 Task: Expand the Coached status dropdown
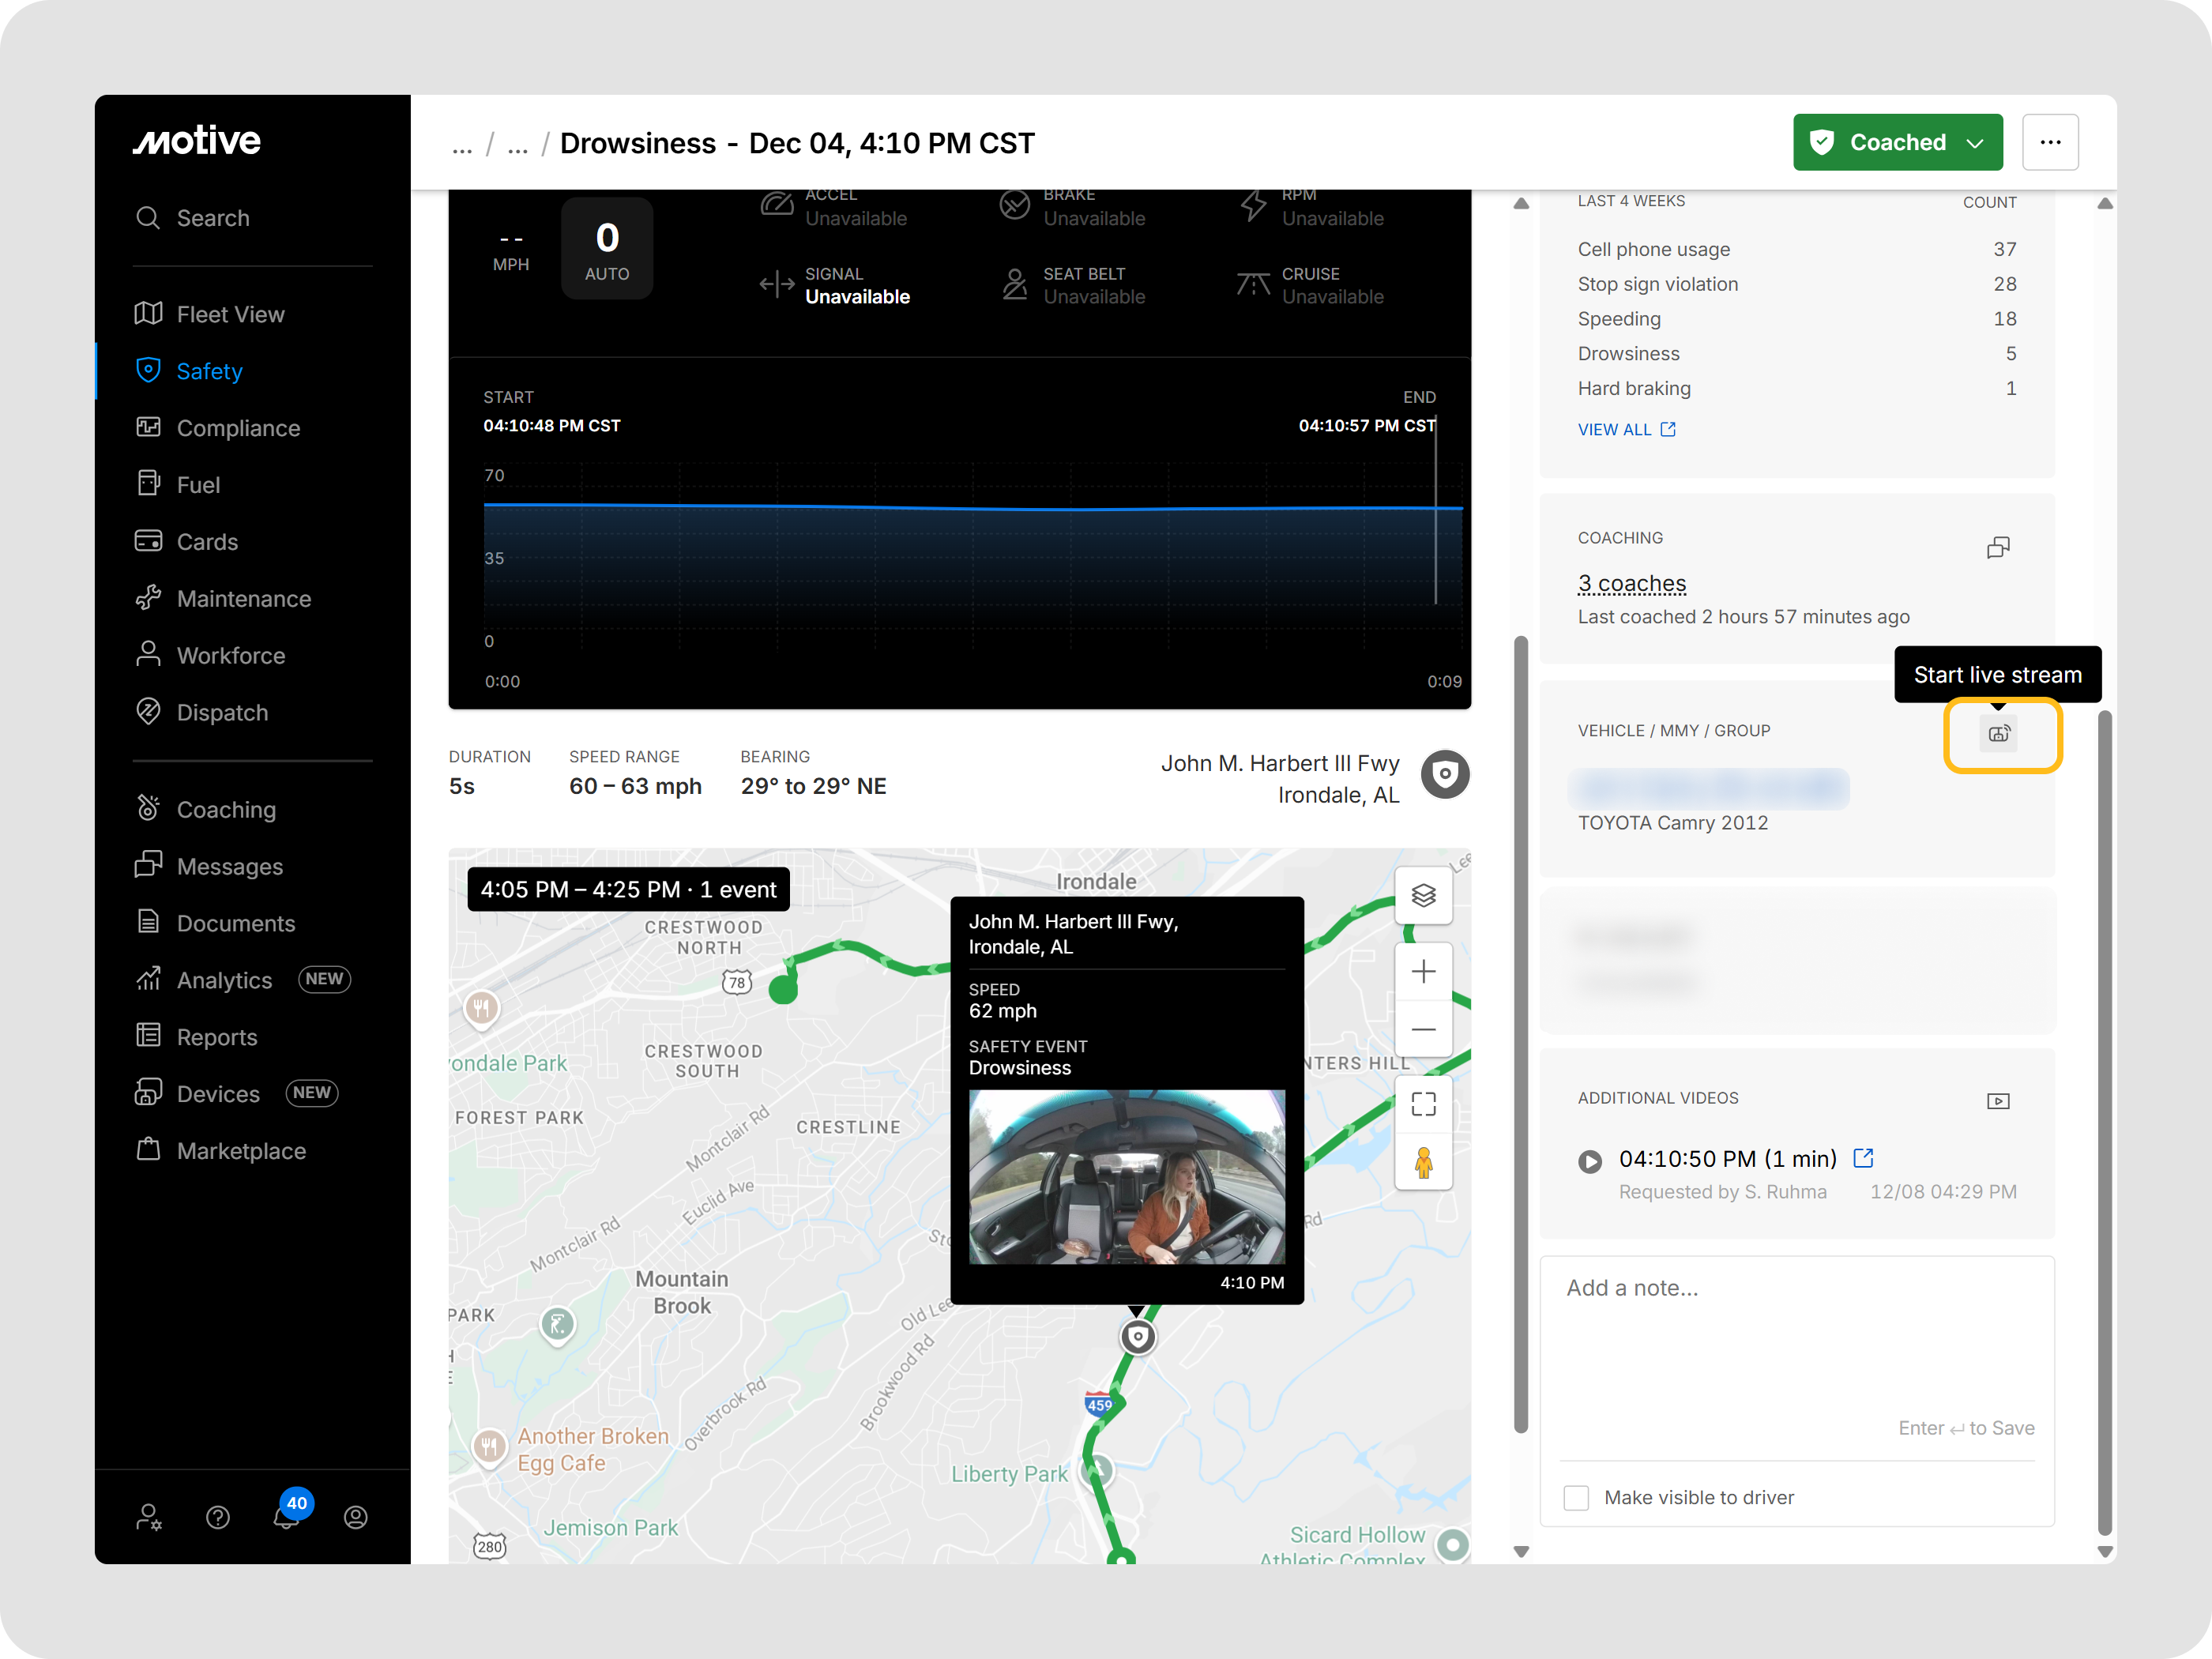pyautogui.click(x=1897, y=142)
